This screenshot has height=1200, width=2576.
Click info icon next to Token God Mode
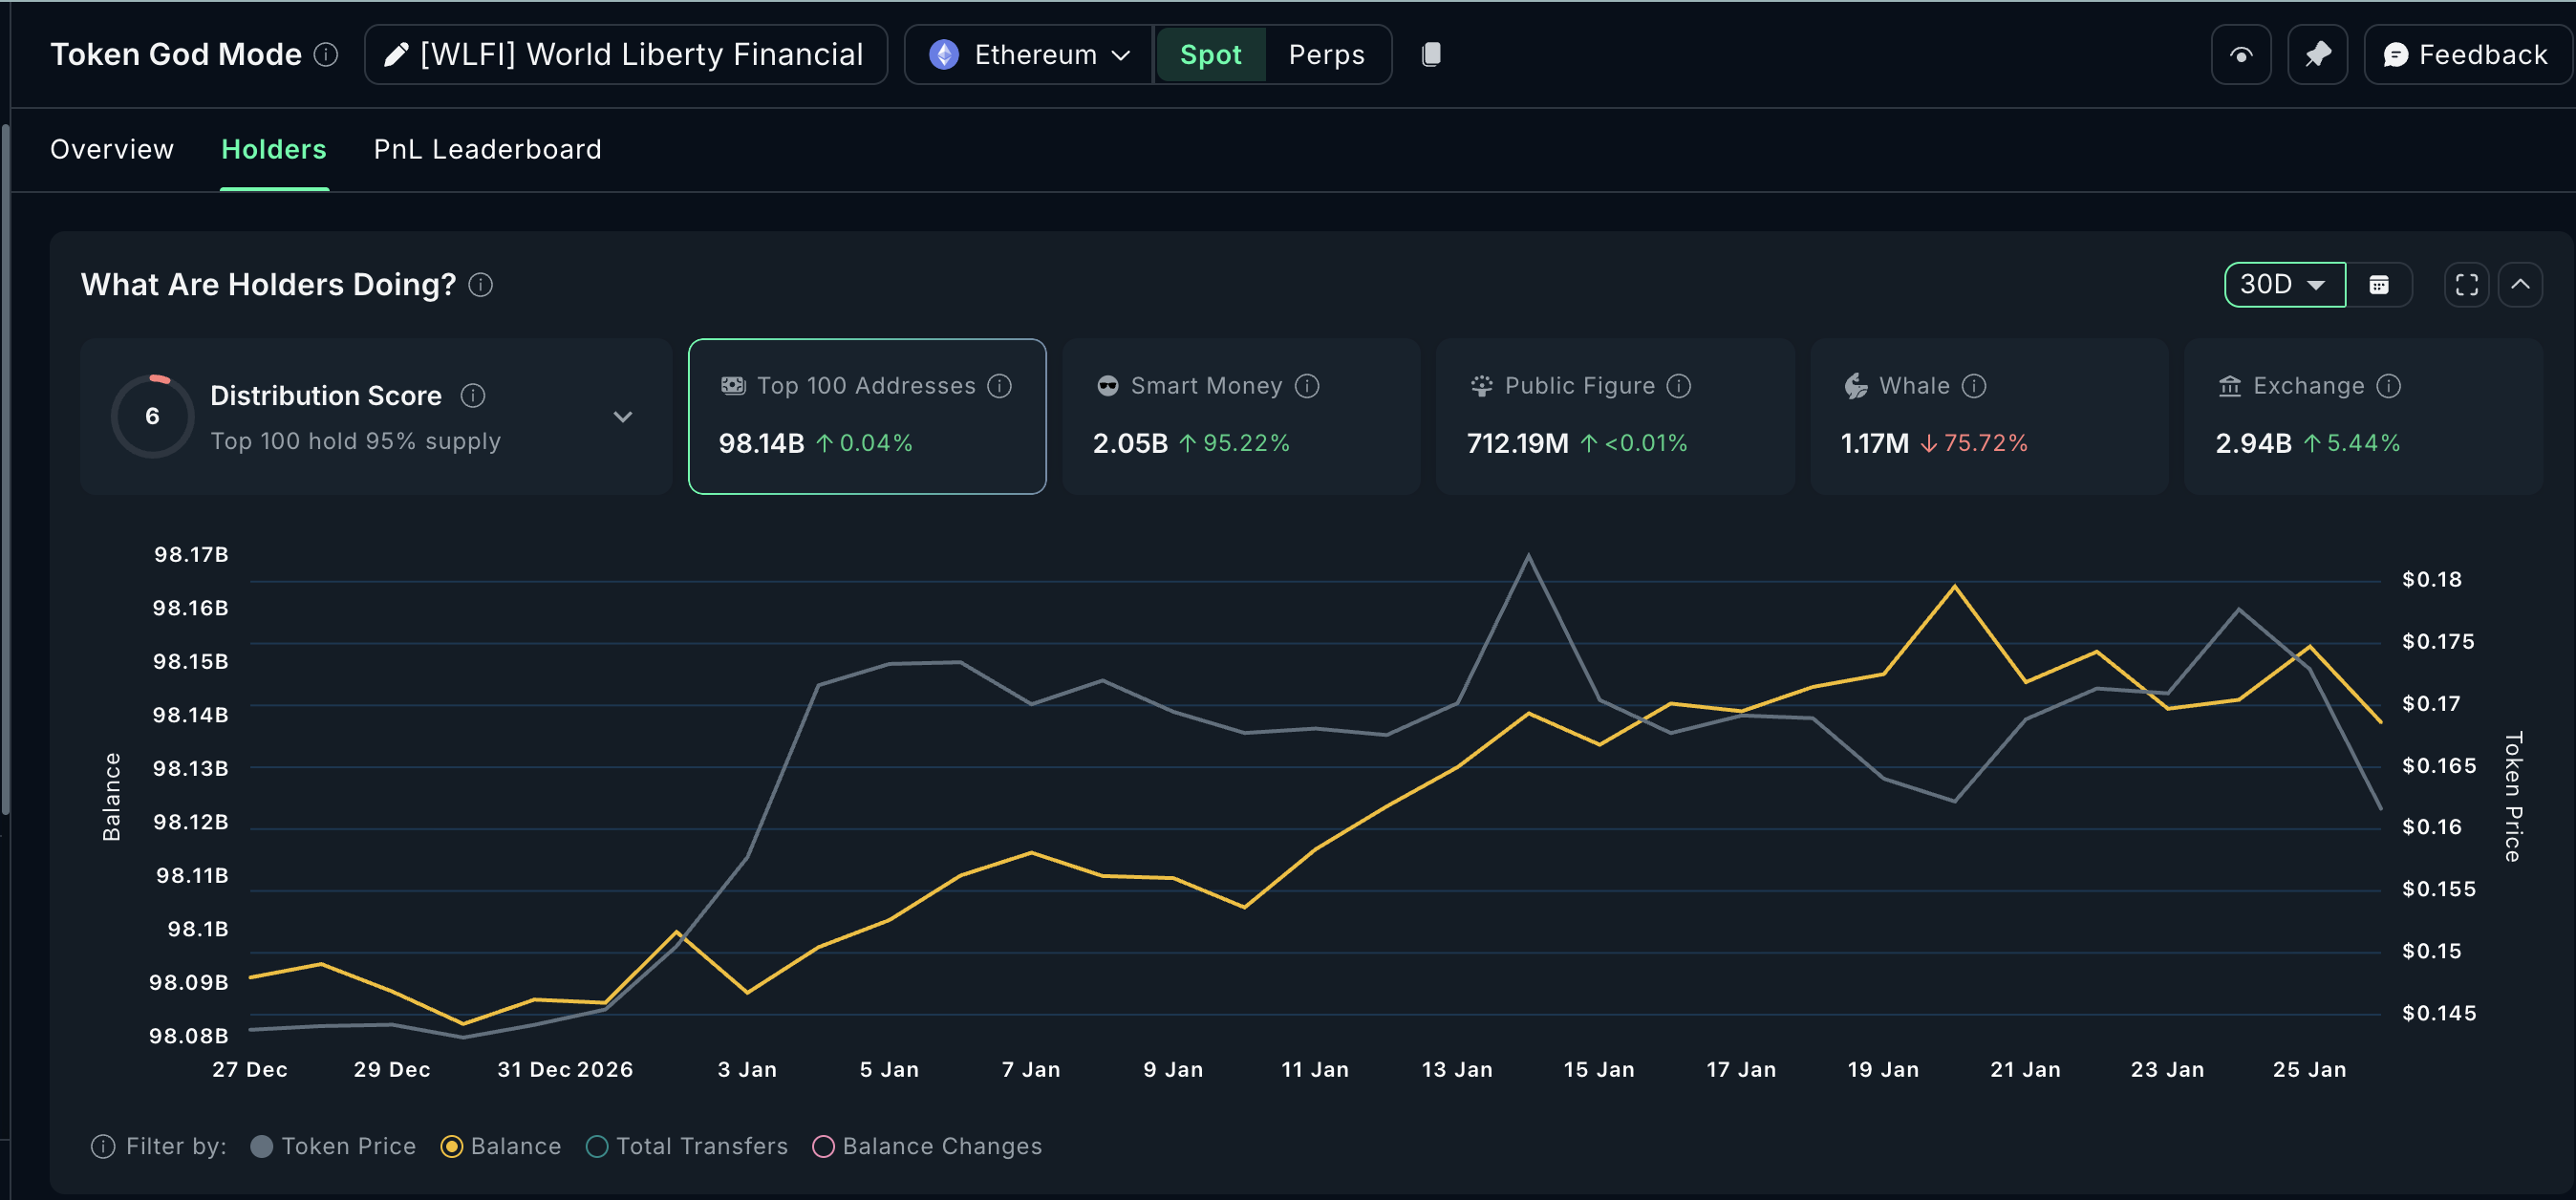pos(326,54)
